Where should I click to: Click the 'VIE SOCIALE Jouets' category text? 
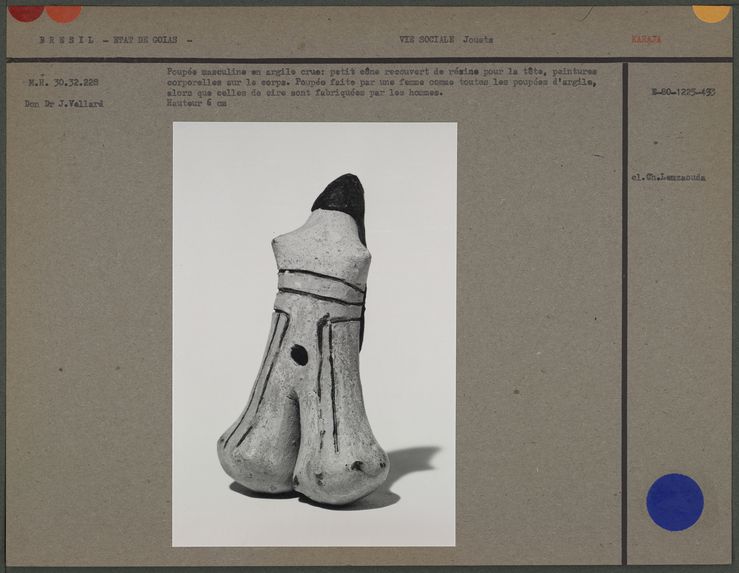[x=445, y=40]
